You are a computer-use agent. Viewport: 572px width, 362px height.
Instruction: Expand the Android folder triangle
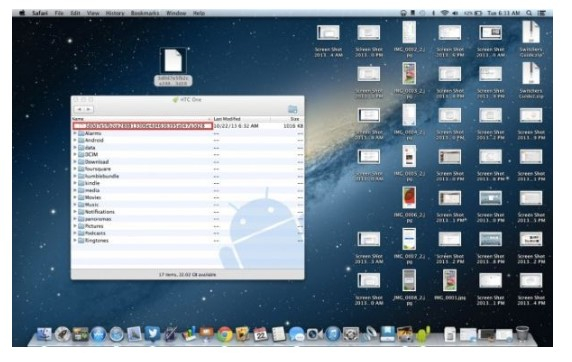pyautogui.click(x=75, y=140)
